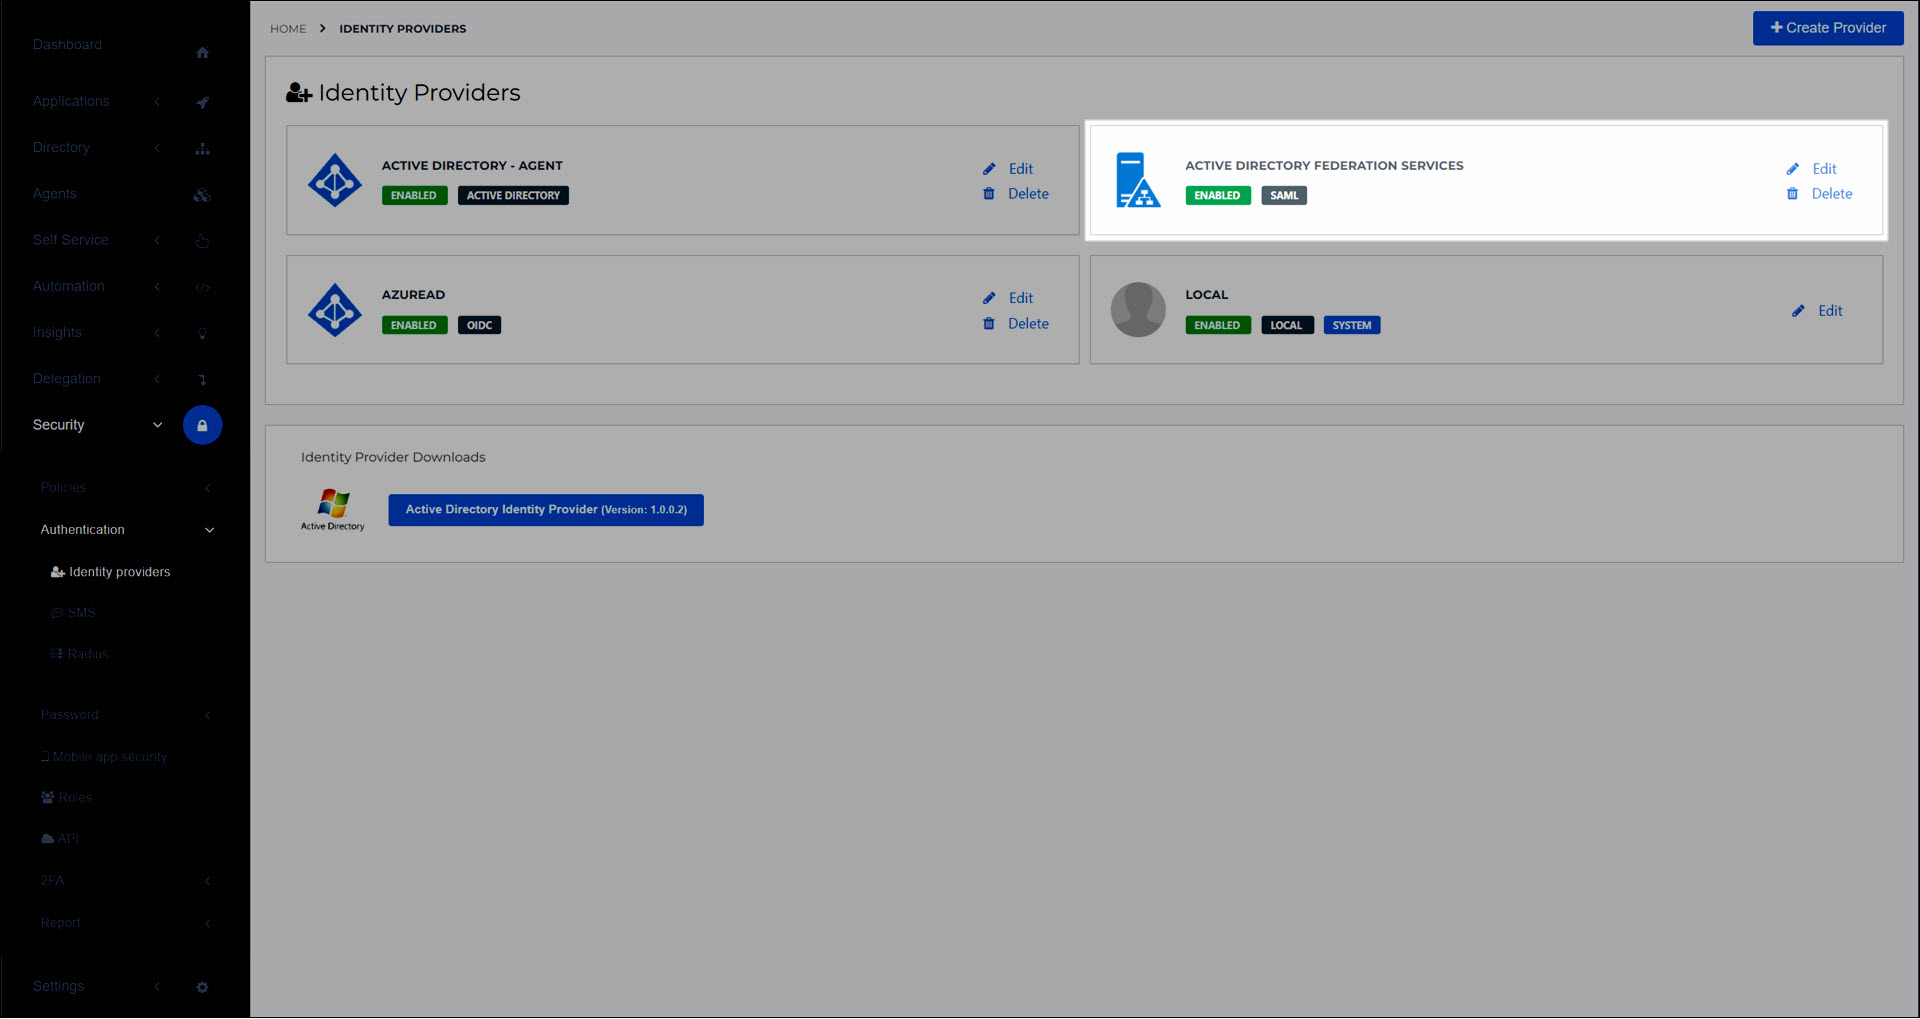Open Roles in Security menu
This screenshot has width=1920, height=1019.
coord(66,798)
